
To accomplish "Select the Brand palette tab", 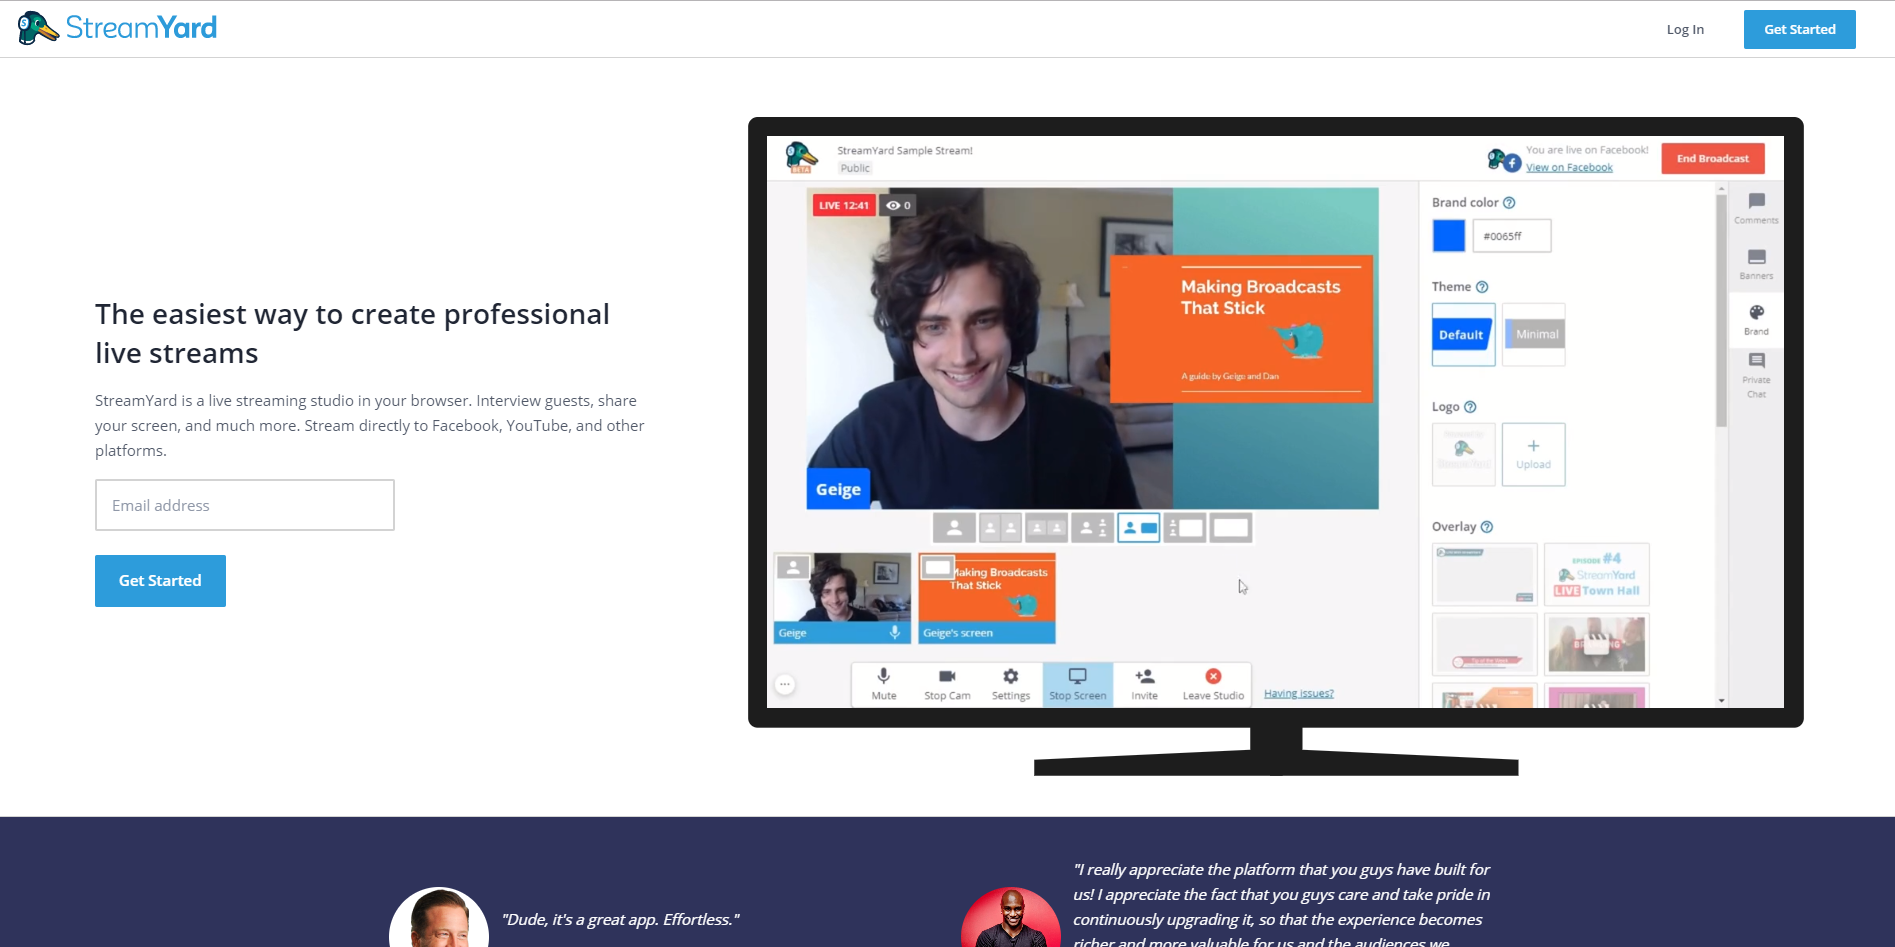I will pos(1756,320).
